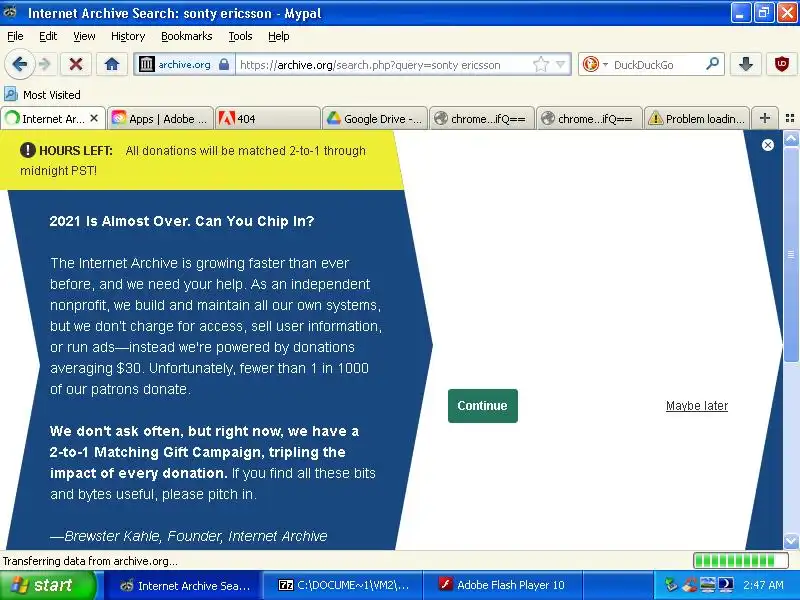Click the moon monitor tray icon
800x600 pixels.
pyautogui.click(x=726, y=585)
